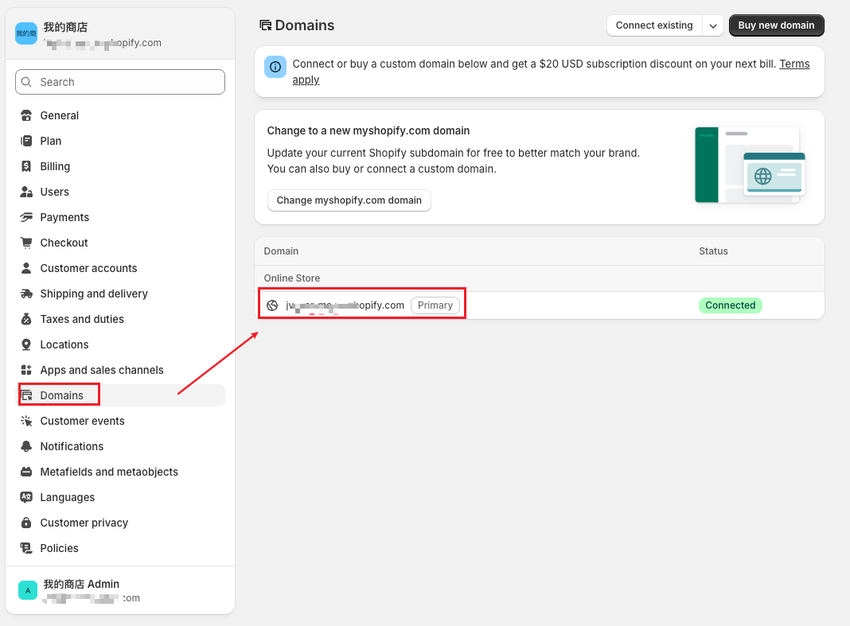Screen dimensions: 850x626
Task: Expand the Connect existing dropdown arrow
Action: (x=713, y=25)
